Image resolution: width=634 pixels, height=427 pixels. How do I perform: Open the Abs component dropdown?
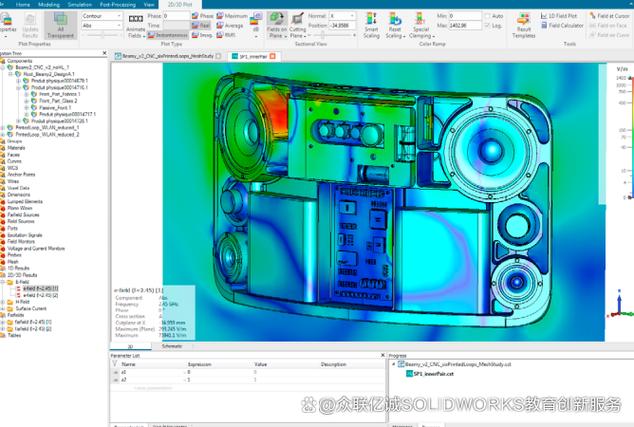(101, 25)
